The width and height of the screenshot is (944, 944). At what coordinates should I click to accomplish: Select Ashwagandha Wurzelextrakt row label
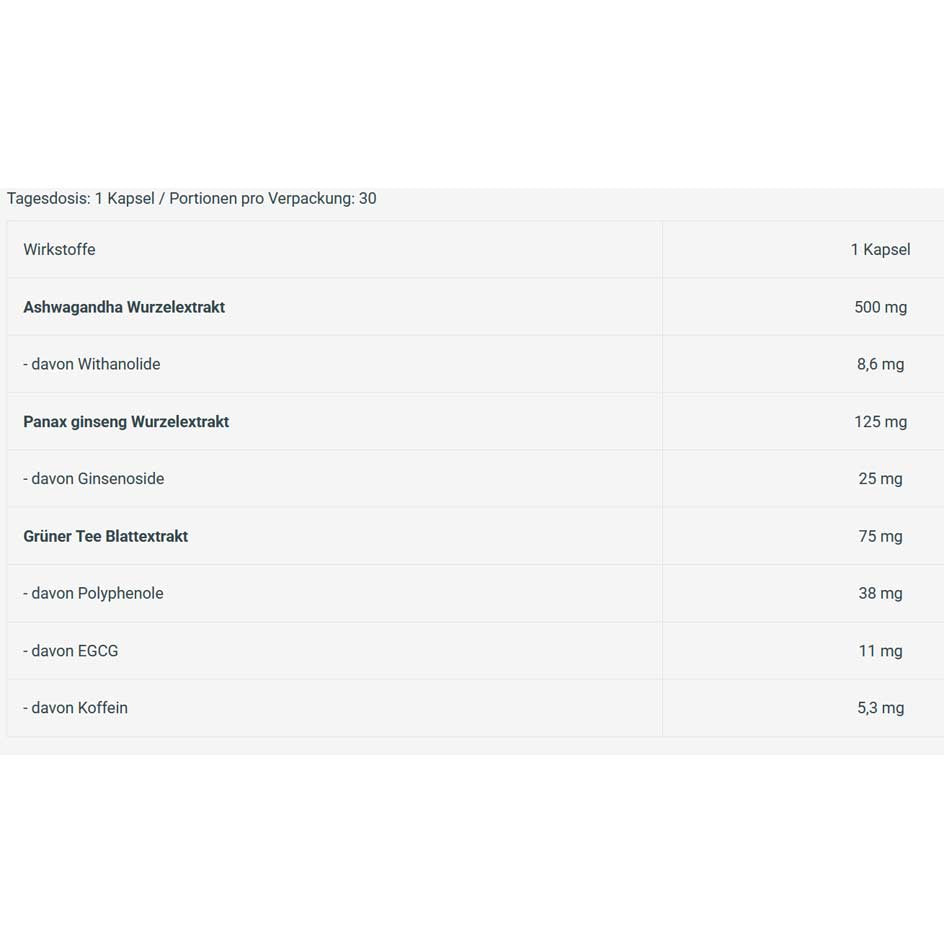pos(124,307)
